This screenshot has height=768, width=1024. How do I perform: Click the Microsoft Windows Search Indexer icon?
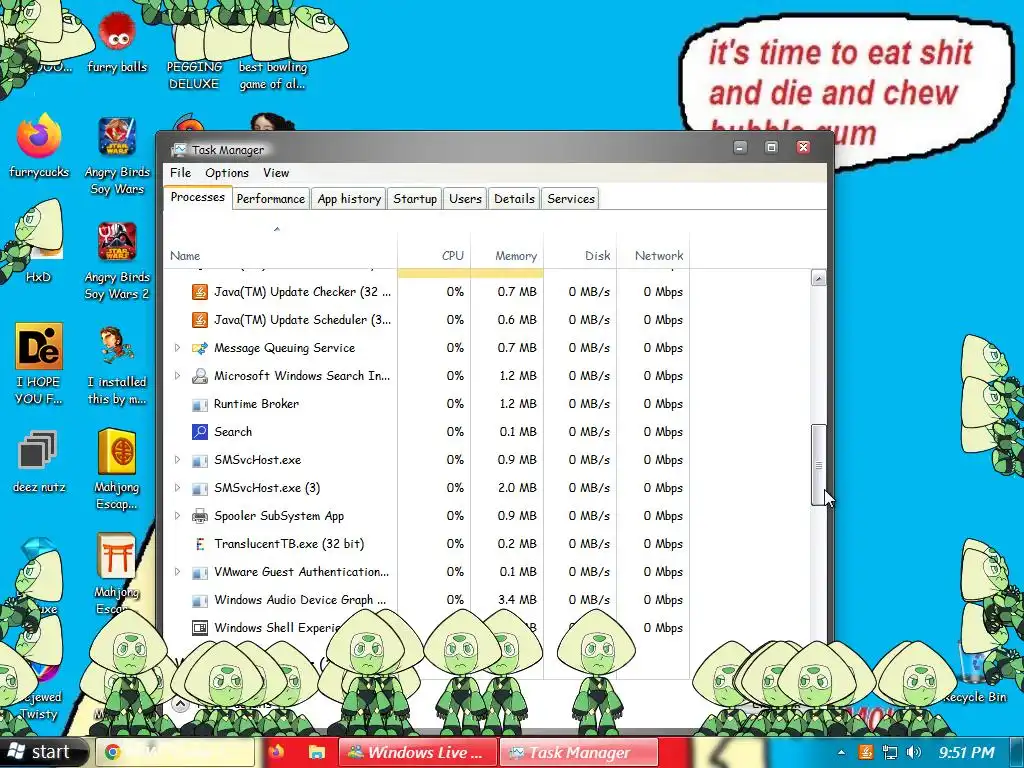tap(199, 376)
